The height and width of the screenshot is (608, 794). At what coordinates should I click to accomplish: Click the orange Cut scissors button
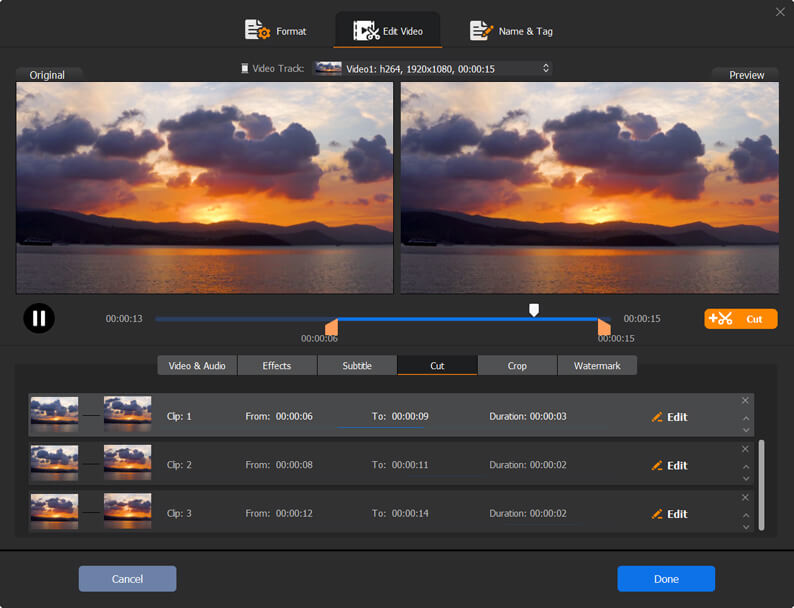coord(740,319)
